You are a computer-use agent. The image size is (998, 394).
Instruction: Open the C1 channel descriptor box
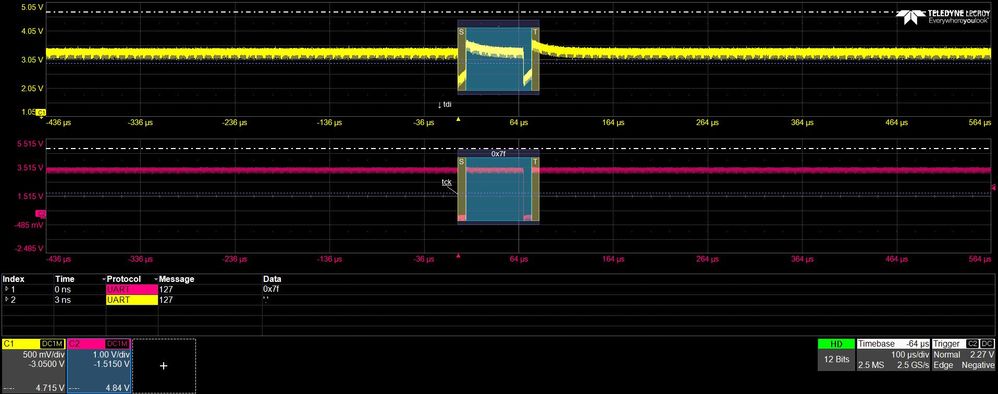[33, 366]
